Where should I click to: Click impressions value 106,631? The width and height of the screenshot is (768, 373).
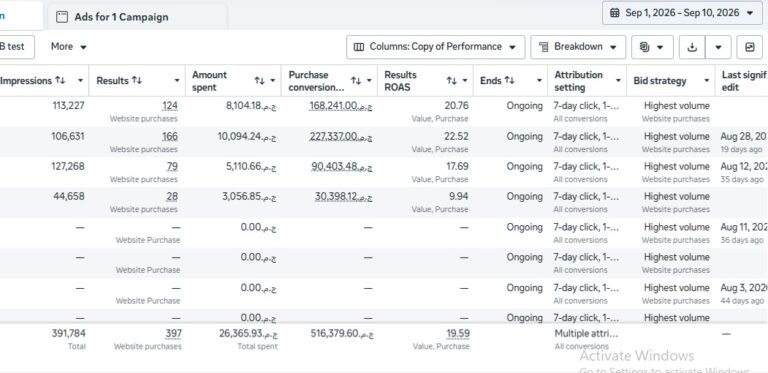coord(68,136)
